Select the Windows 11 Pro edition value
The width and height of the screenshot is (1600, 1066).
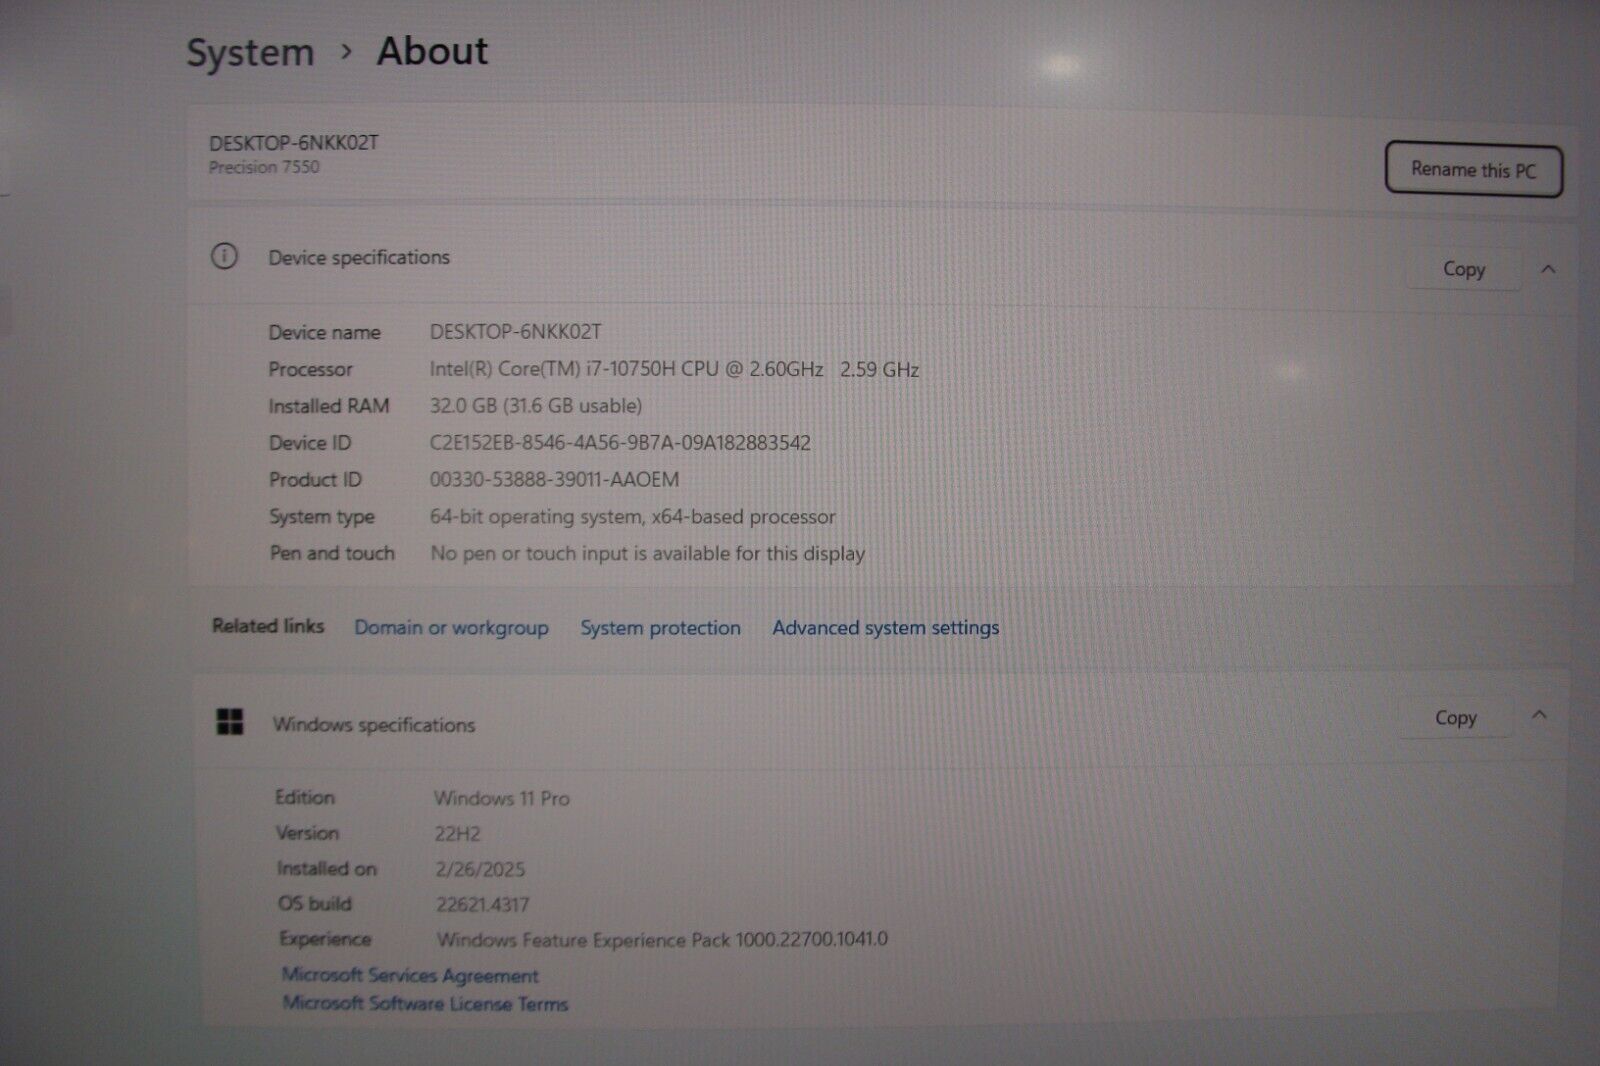(x=502, y=798)
